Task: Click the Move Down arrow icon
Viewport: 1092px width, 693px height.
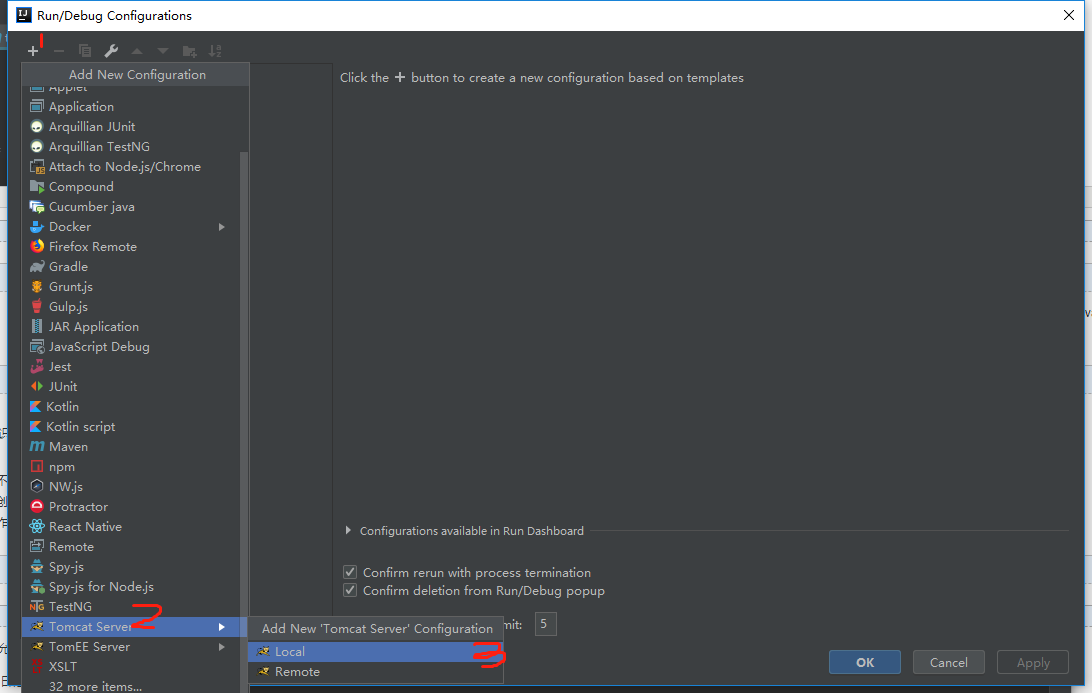Action: [x=163, y=51]
